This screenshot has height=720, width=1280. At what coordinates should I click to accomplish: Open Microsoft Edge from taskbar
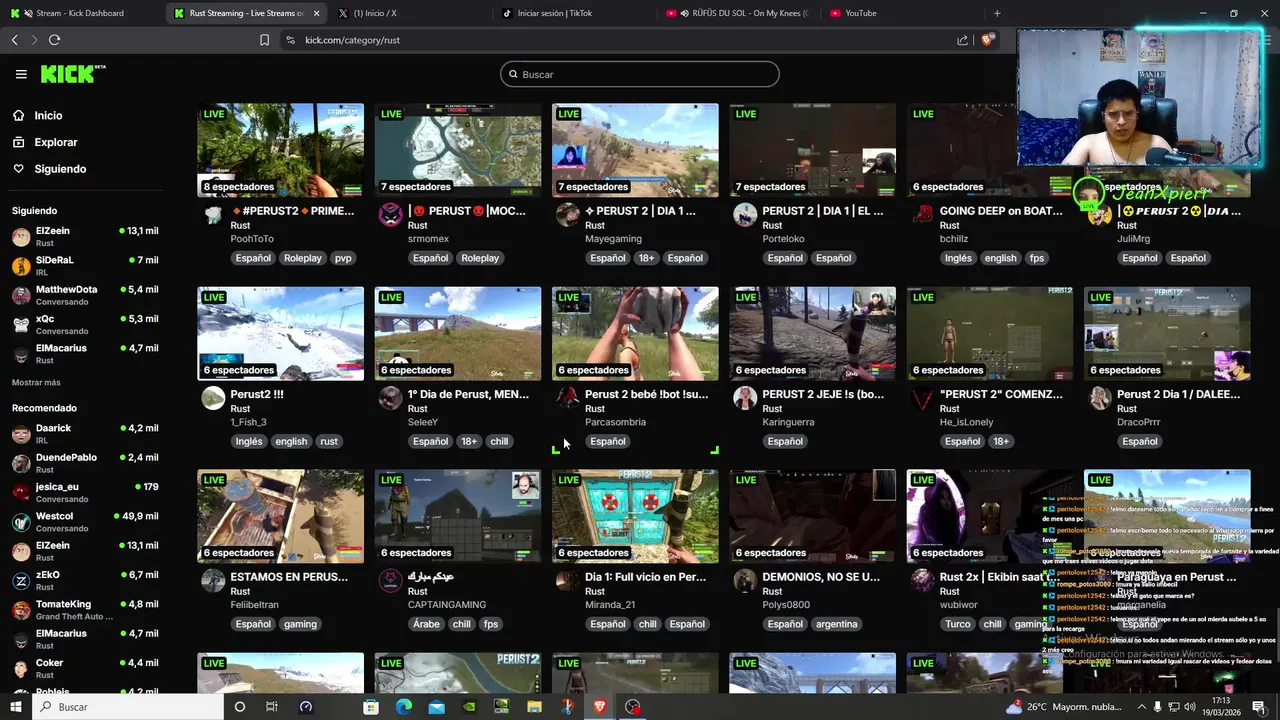[x=403, y=707]
